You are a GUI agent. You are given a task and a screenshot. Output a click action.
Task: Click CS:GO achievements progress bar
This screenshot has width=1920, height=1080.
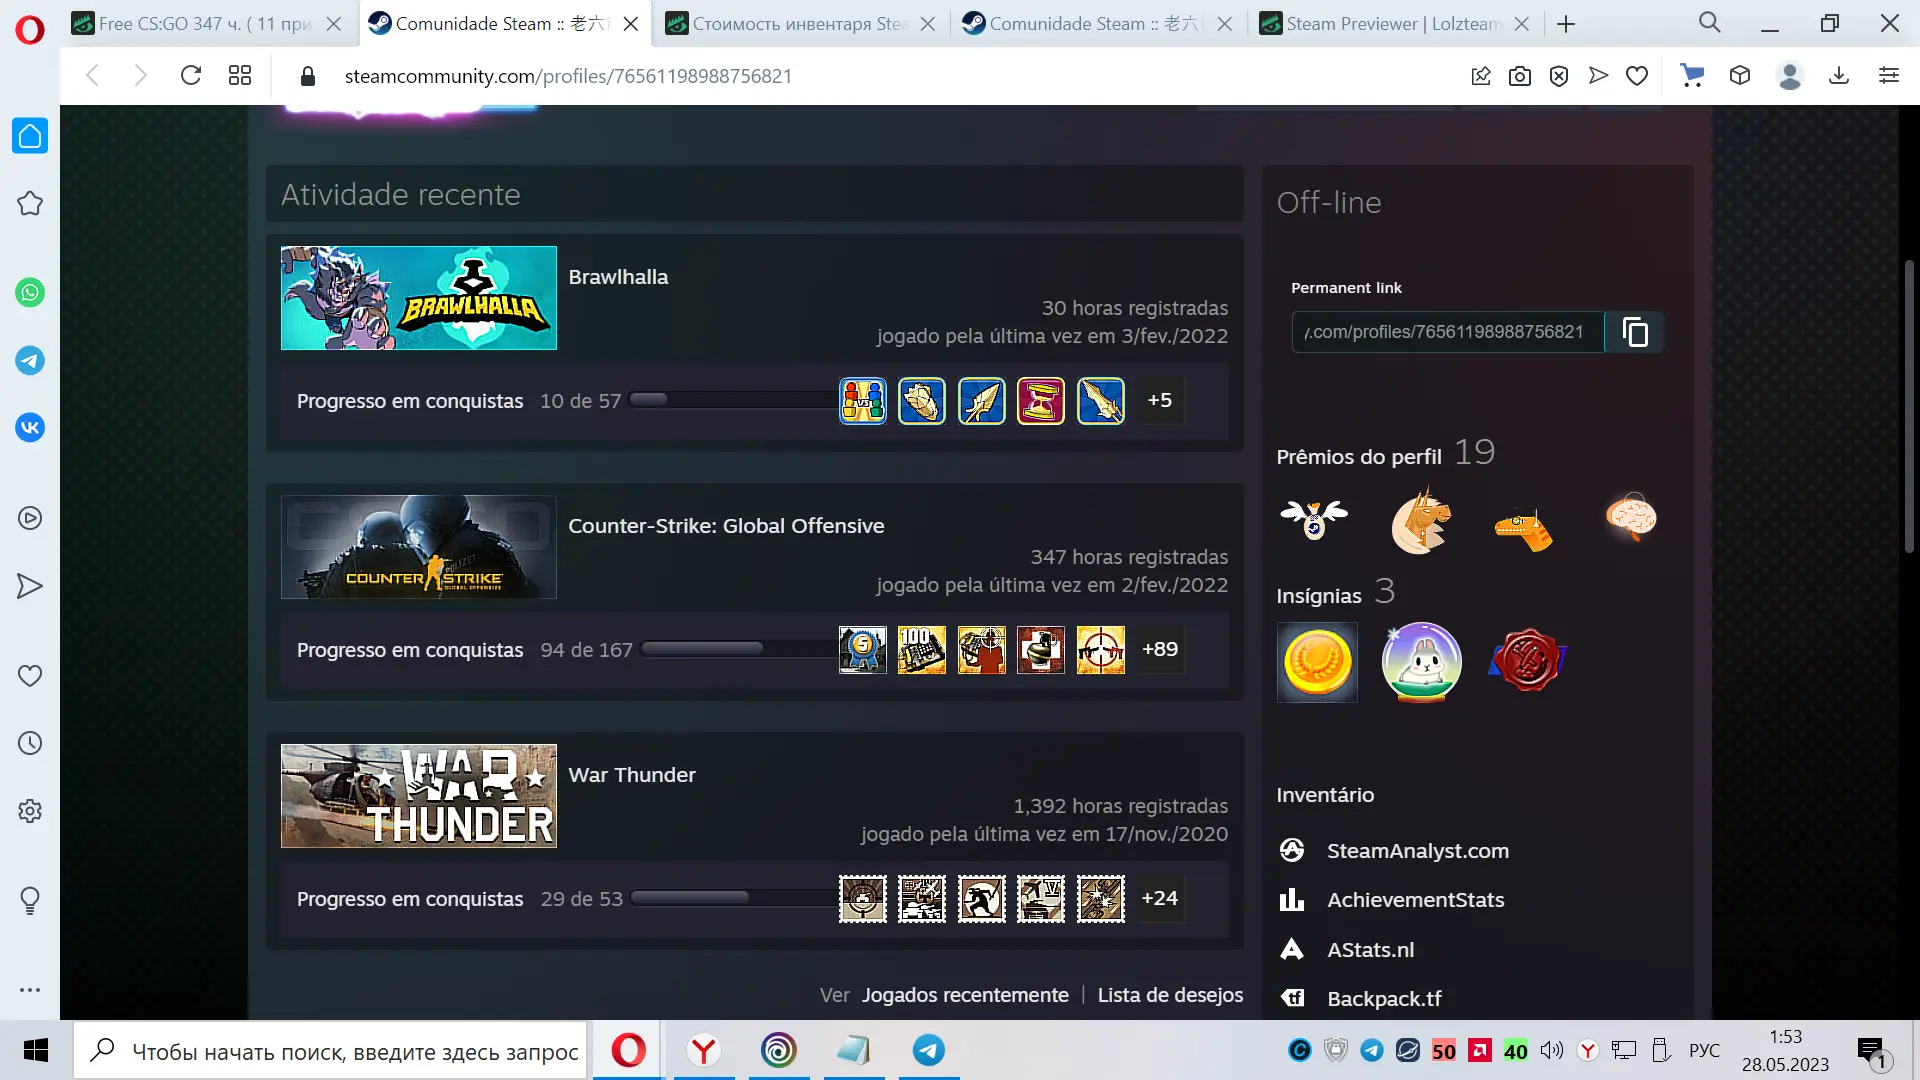pyautogui.click(x=738, y=649)
